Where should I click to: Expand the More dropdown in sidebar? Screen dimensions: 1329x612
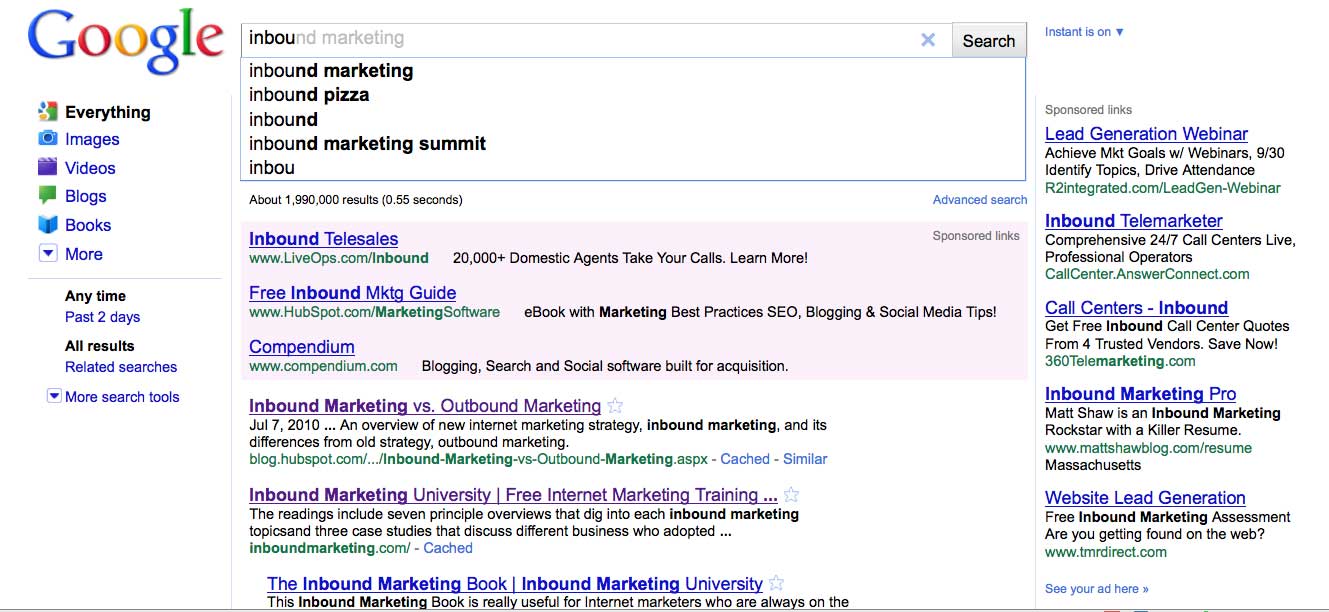click(47, 253)
